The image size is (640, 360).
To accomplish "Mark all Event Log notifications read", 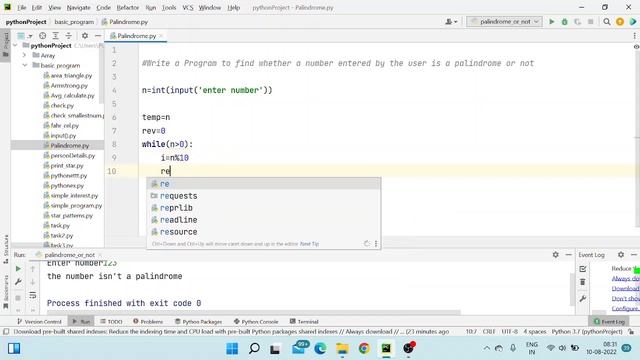I will point(583,269).
